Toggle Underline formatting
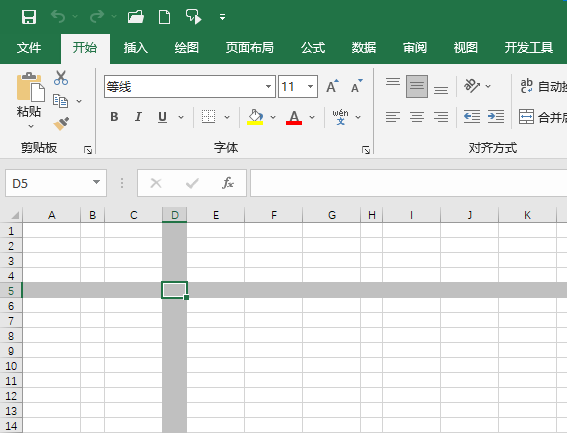 (x=162, y=117)
